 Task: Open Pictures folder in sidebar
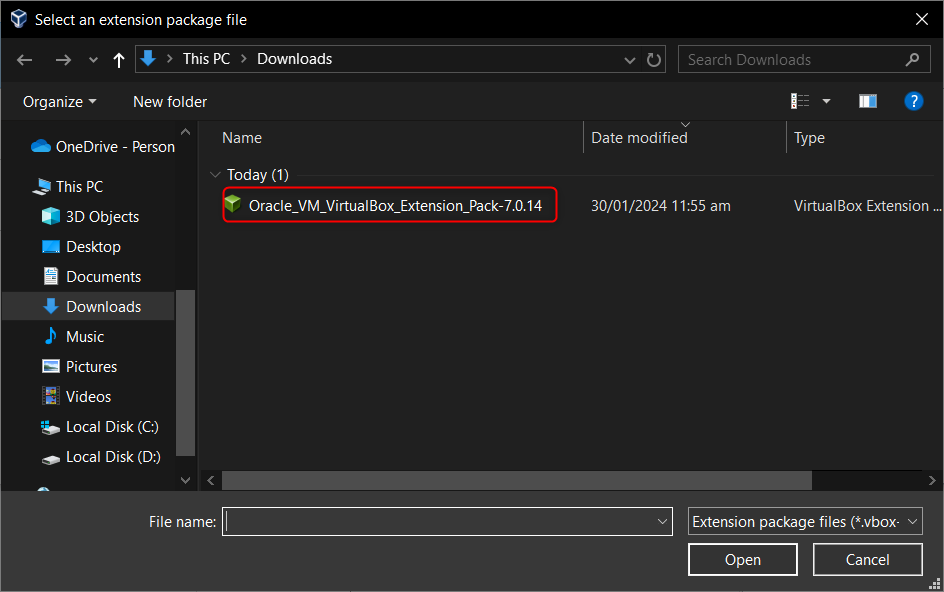point(92,367)
